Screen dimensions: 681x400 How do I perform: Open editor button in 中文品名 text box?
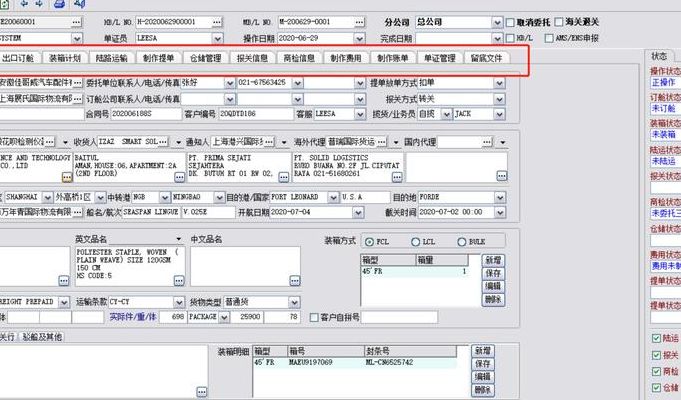[x=294, y=281]
